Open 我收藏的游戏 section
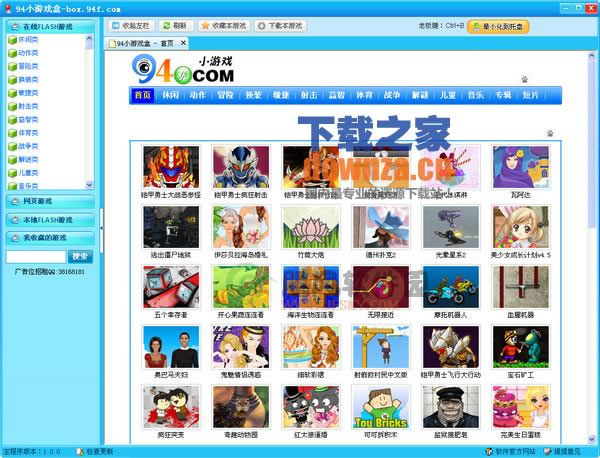The width and height of the screenshot is (600, 458). point(49,238)
